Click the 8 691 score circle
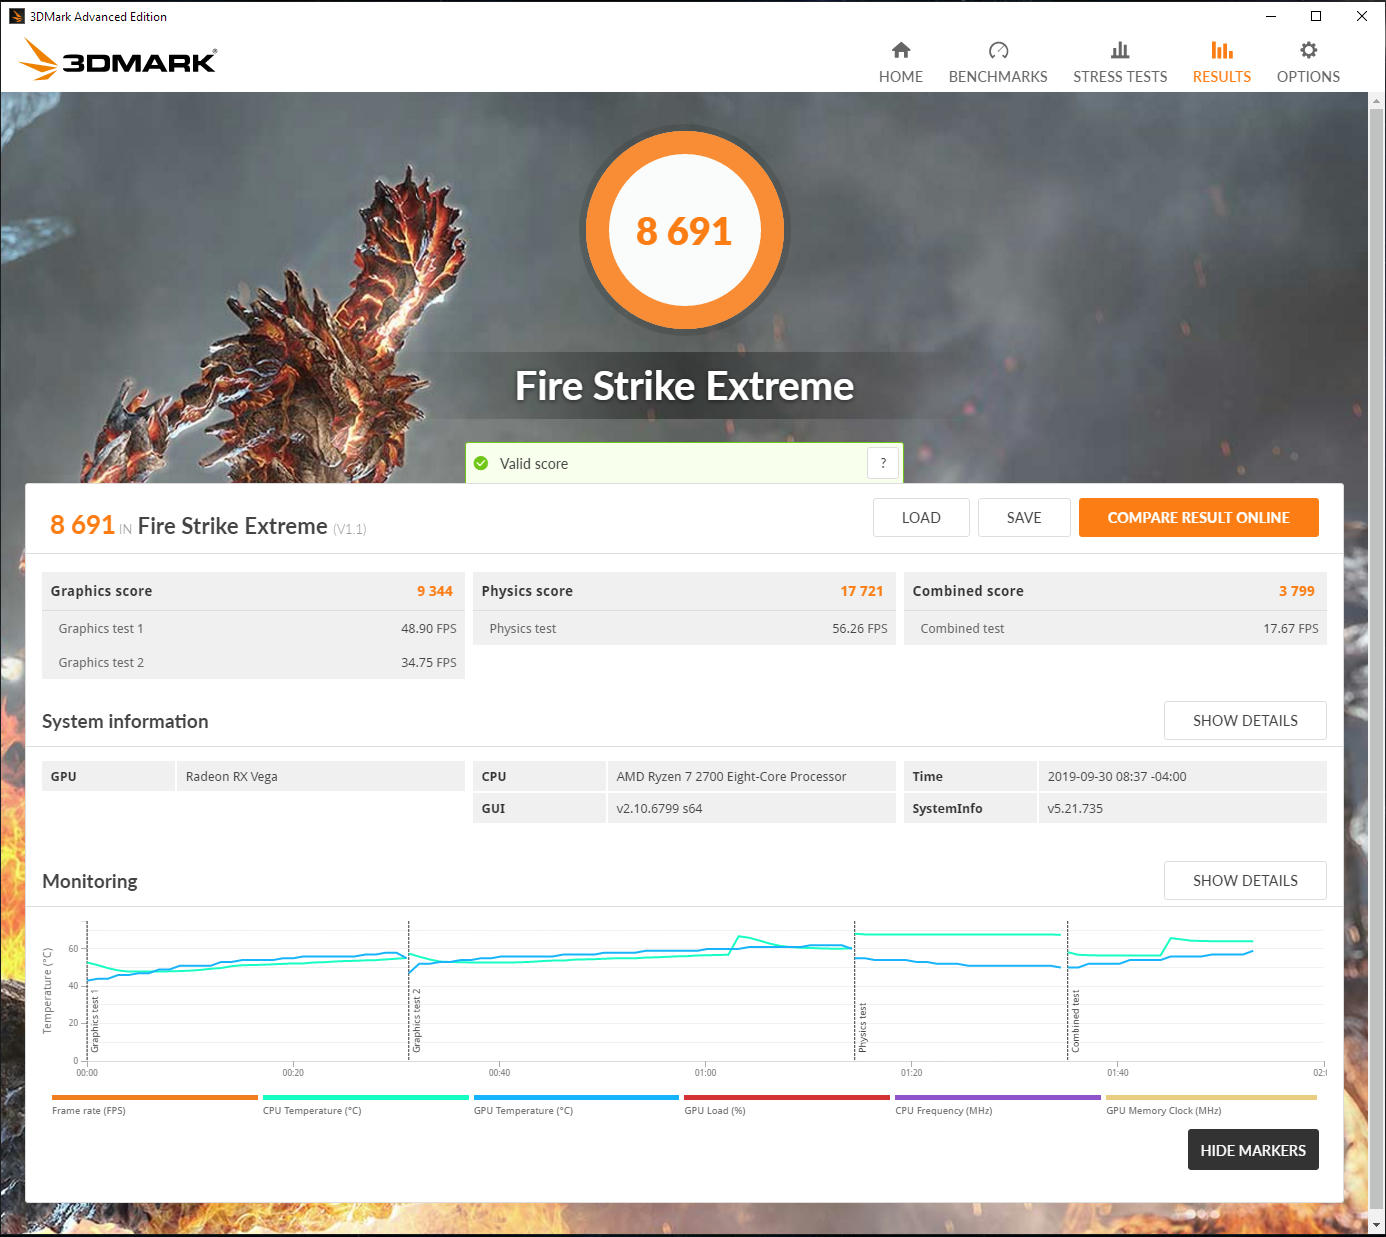The height and width of the screenshot is (1237, 1386). pyautogui.click(x=685, y=231)
